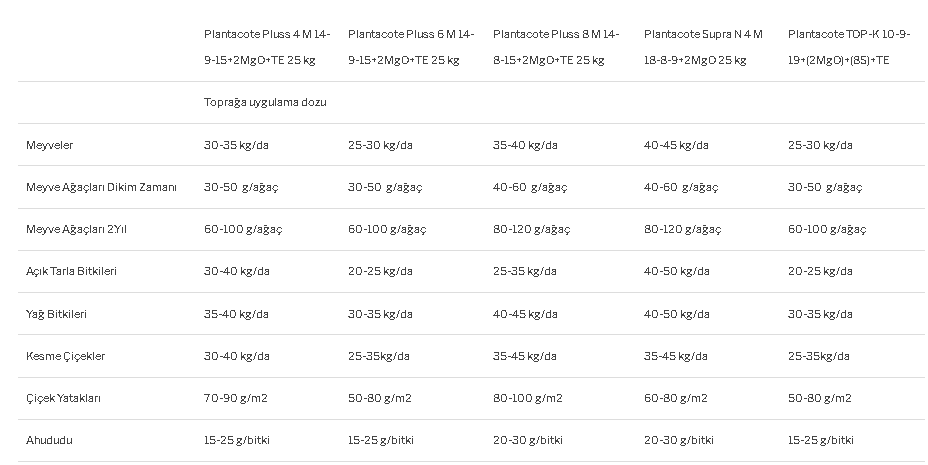Select the Plantacote Pluss 6 M column header
Image resolution: width=928 pixels, height=465 pixels.
[411, 47]
